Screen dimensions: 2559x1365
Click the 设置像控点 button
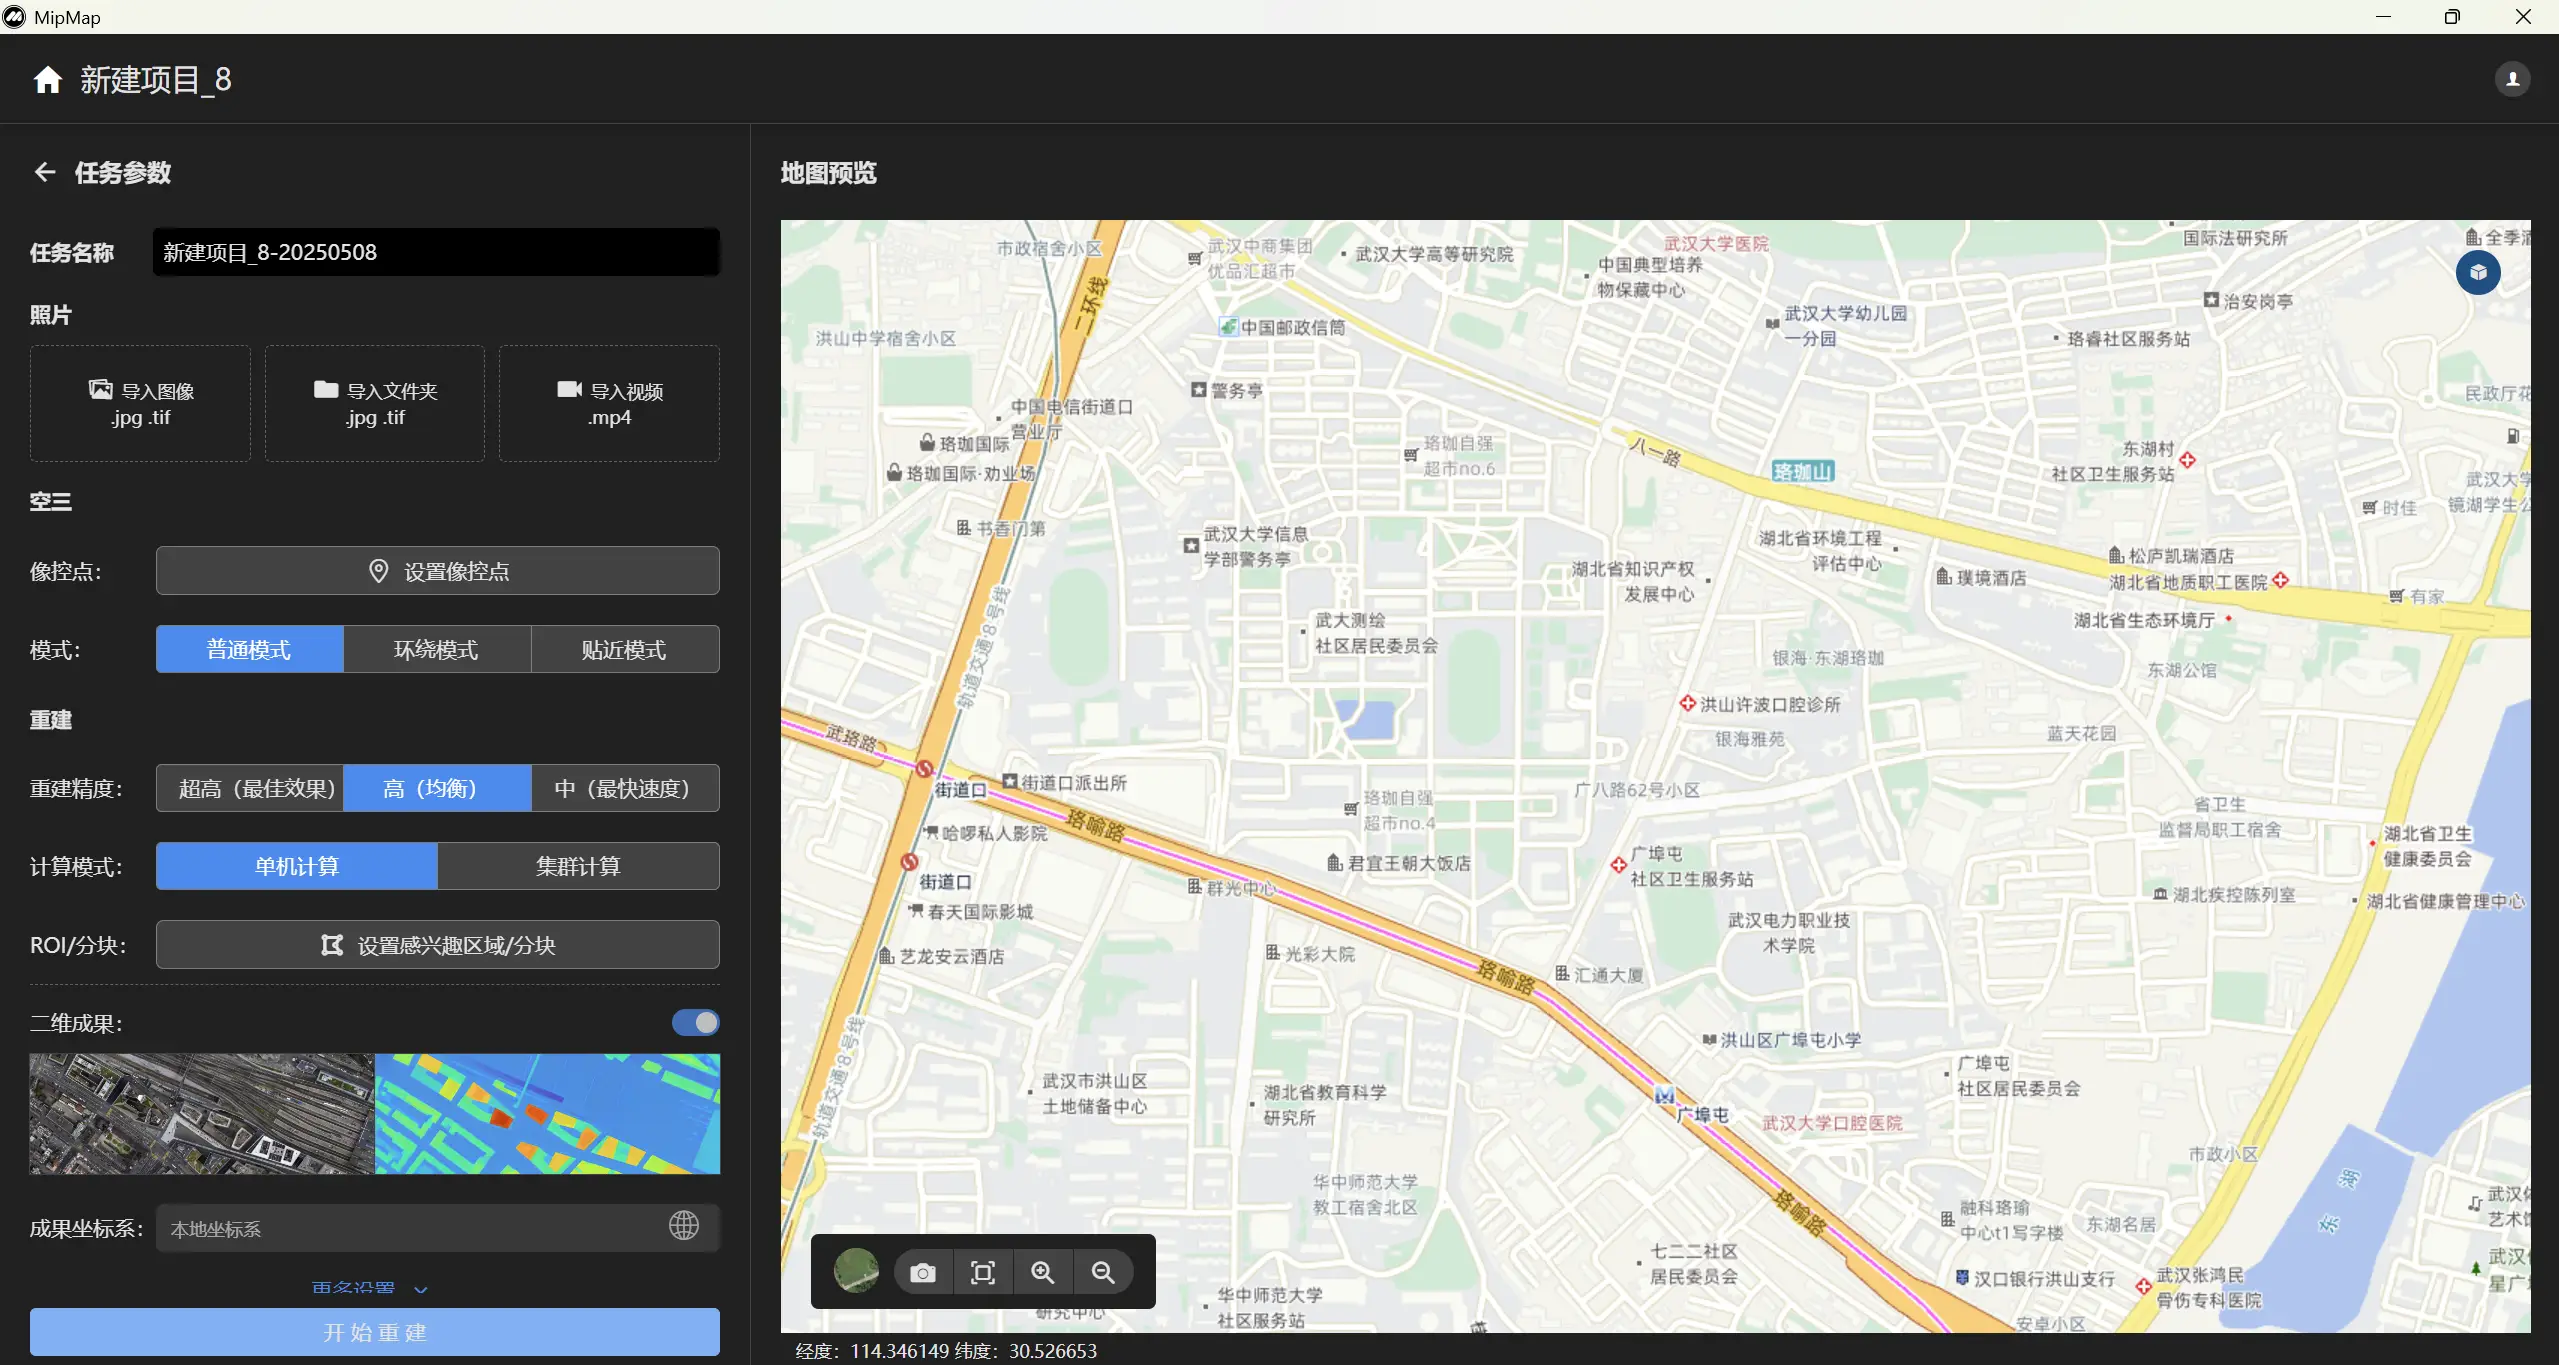click(x=437, y=571)
